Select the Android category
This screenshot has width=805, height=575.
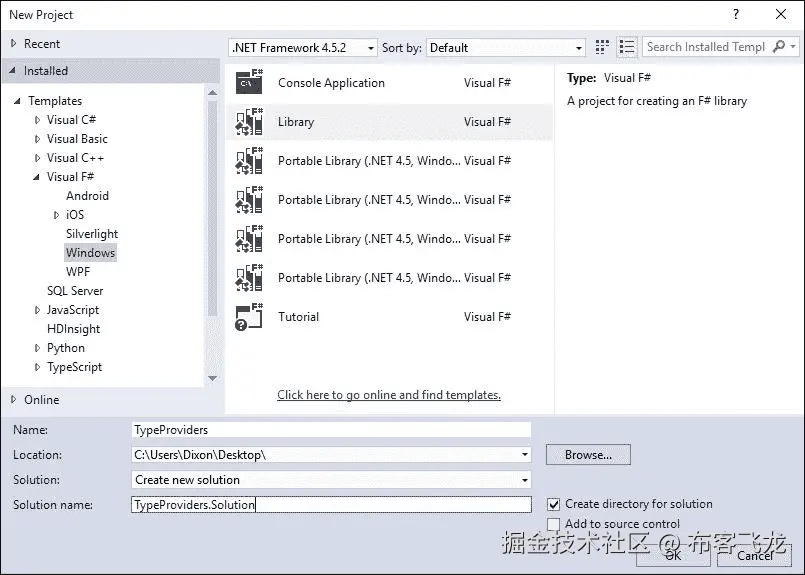tap(87, 196)
